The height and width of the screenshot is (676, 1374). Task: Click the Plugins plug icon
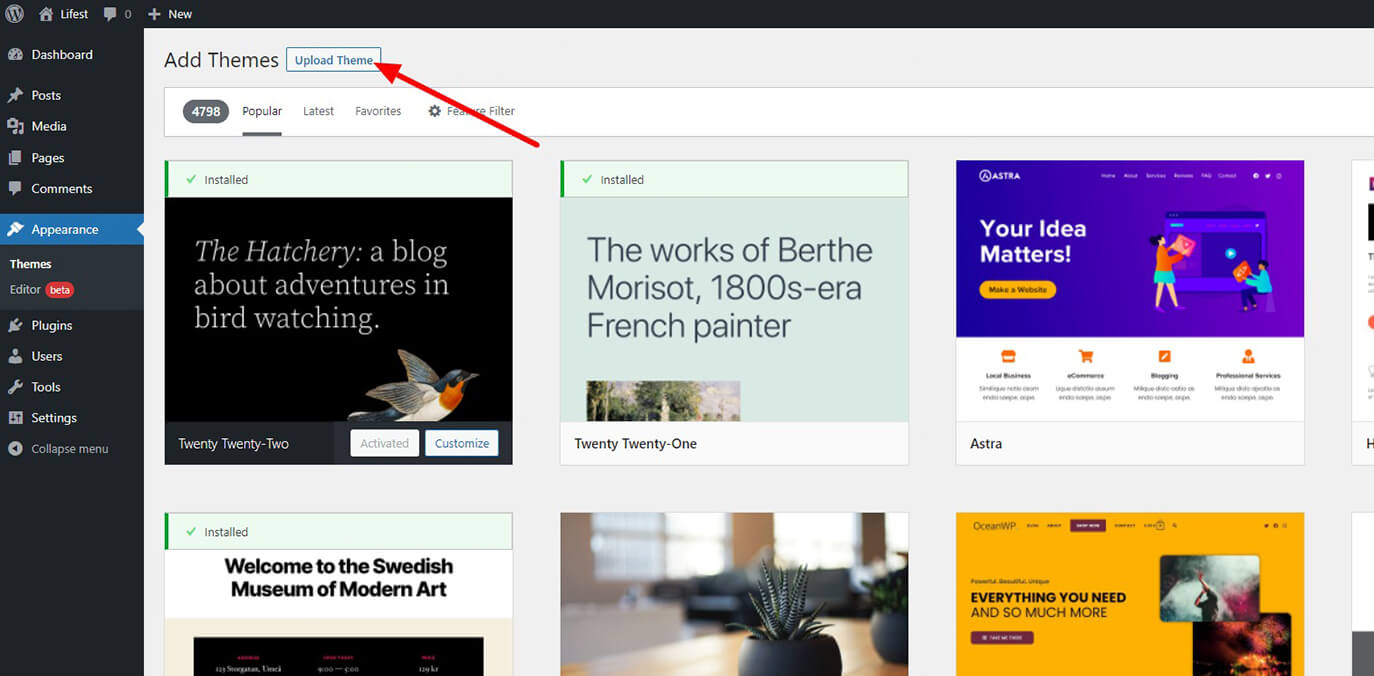click(15, 326)
